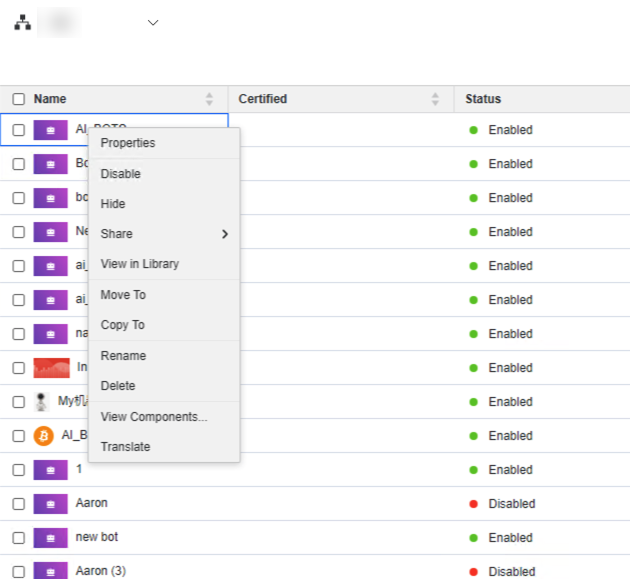Viewport: 630px width, 579px height.
Task: Open the environment dropdown chevron at top
Action: (153, 23)
